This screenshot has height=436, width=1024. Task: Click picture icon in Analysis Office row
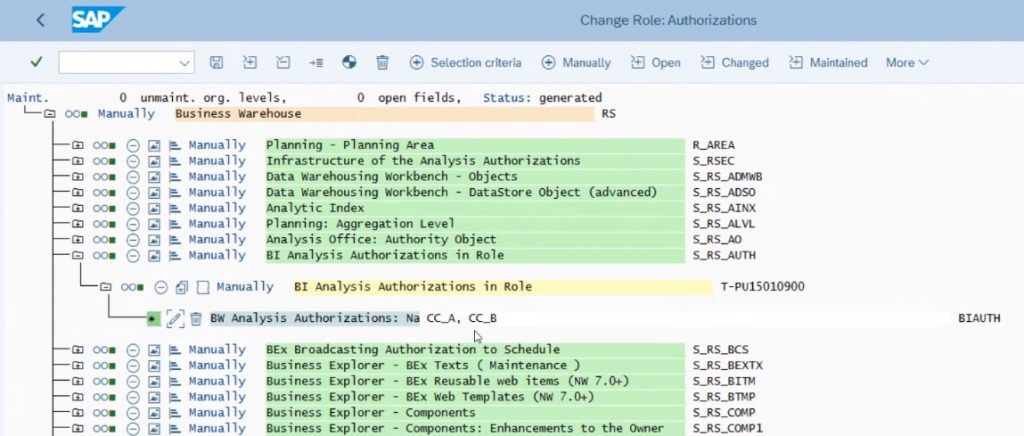coord(154,239)
